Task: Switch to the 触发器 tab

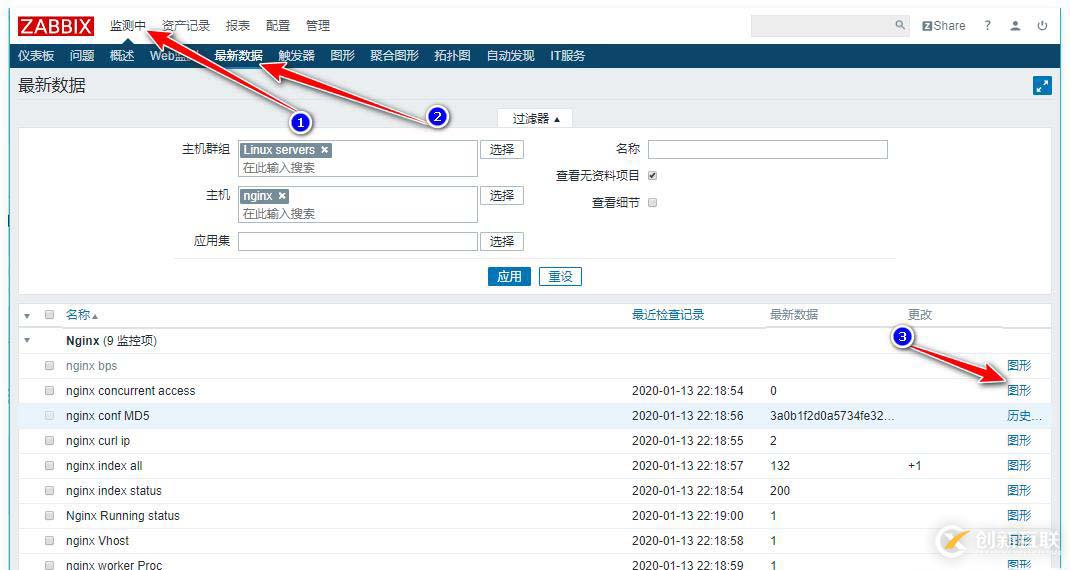Action: pyautogui.click(x=297, y=56)
